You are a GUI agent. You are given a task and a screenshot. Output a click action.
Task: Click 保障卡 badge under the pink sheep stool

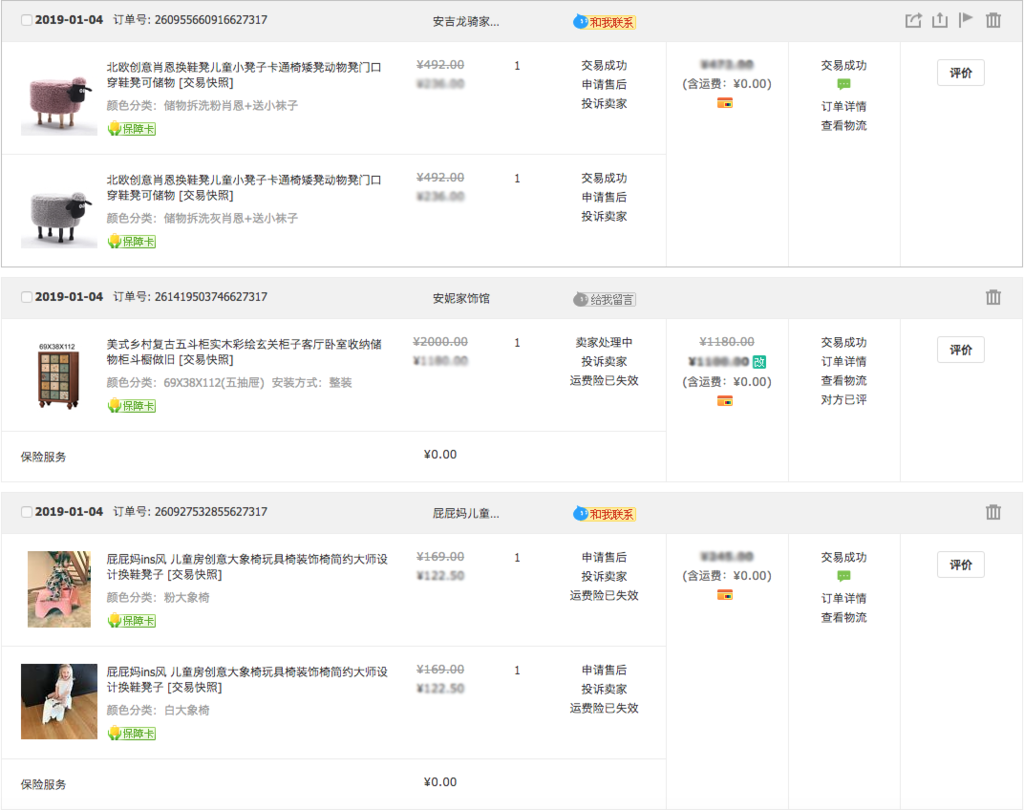pos(132,129)
